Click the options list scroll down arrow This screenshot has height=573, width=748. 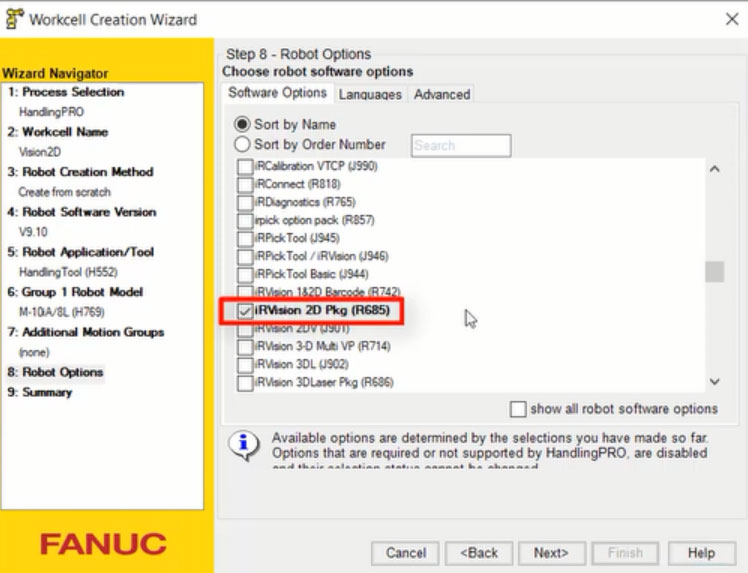click(714, 381)
